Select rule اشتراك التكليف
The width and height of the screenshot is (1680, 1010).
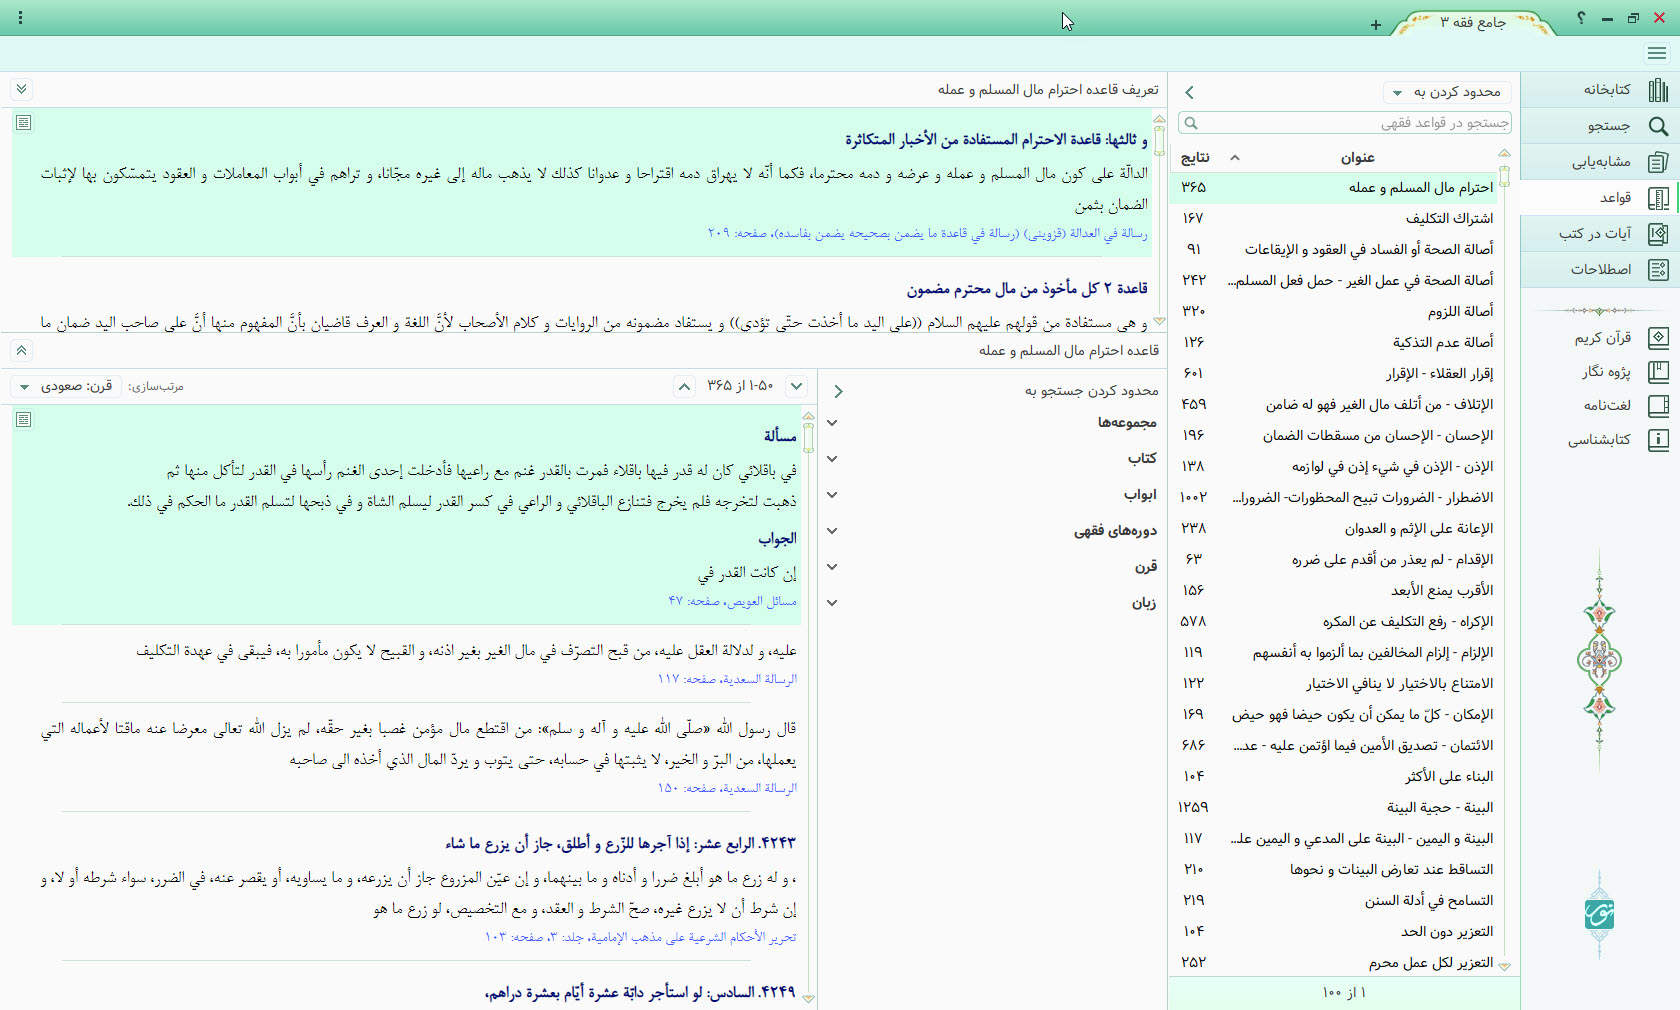(1335, 218)
